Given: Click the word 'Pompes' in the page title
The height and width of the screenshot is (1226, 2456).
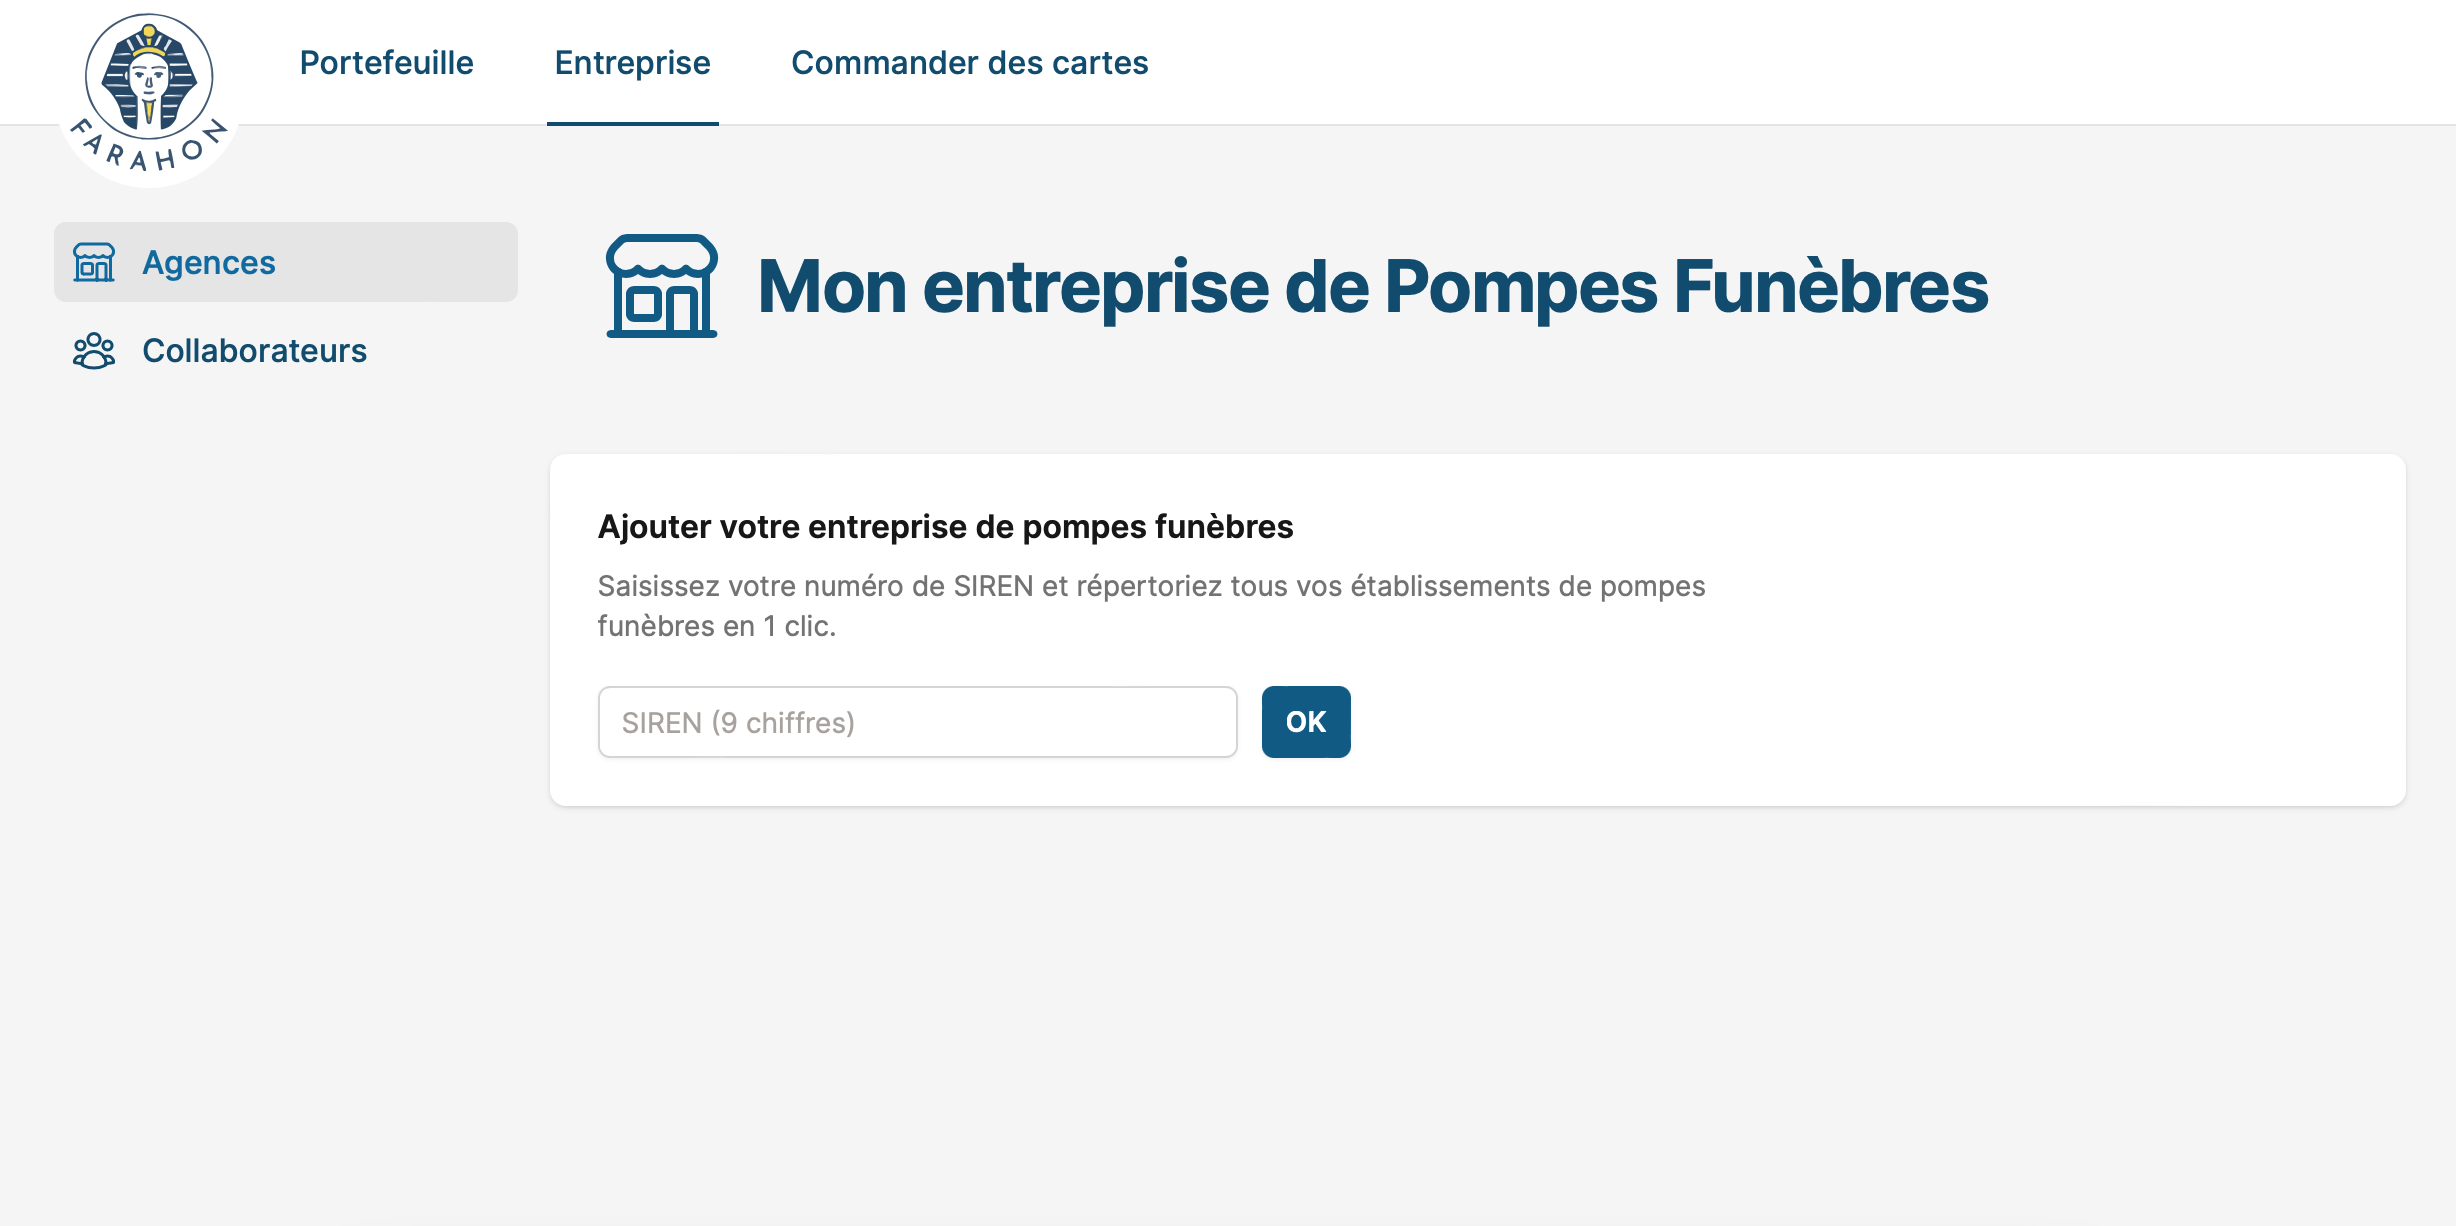Looking at the screenshot, I should click(x=1520, y=287).
